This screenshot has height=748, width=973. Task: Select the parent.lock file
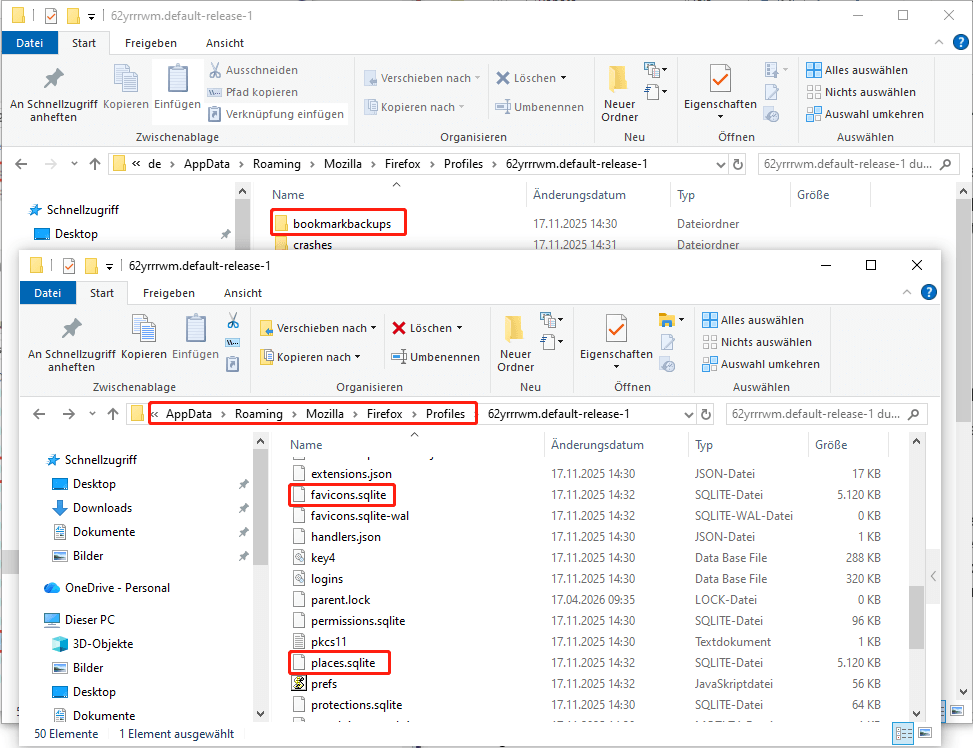tap(340, 600)
